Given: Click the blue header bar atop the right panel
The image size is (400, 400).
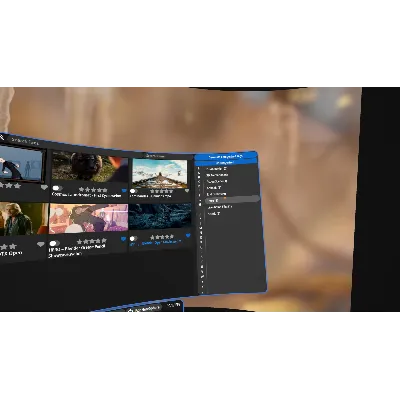Looking at the screenshot, I should click(x=225, y=156).
